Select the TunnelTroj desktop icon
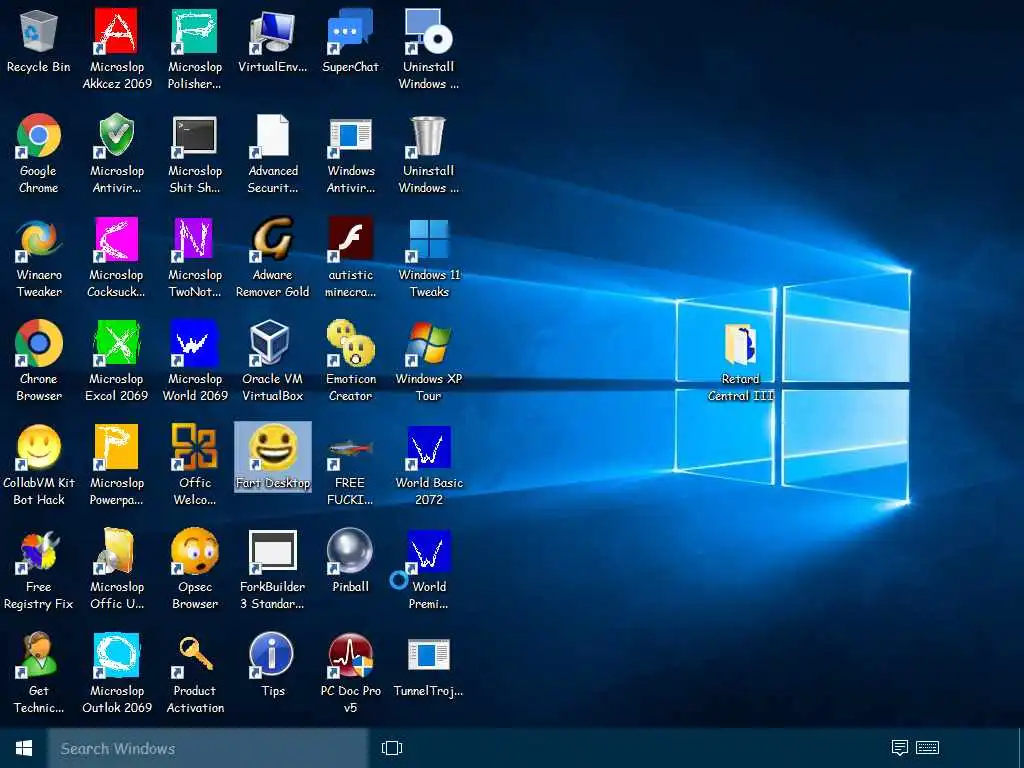This screenshot has height=768, width=1024. [x=428, y=665]
